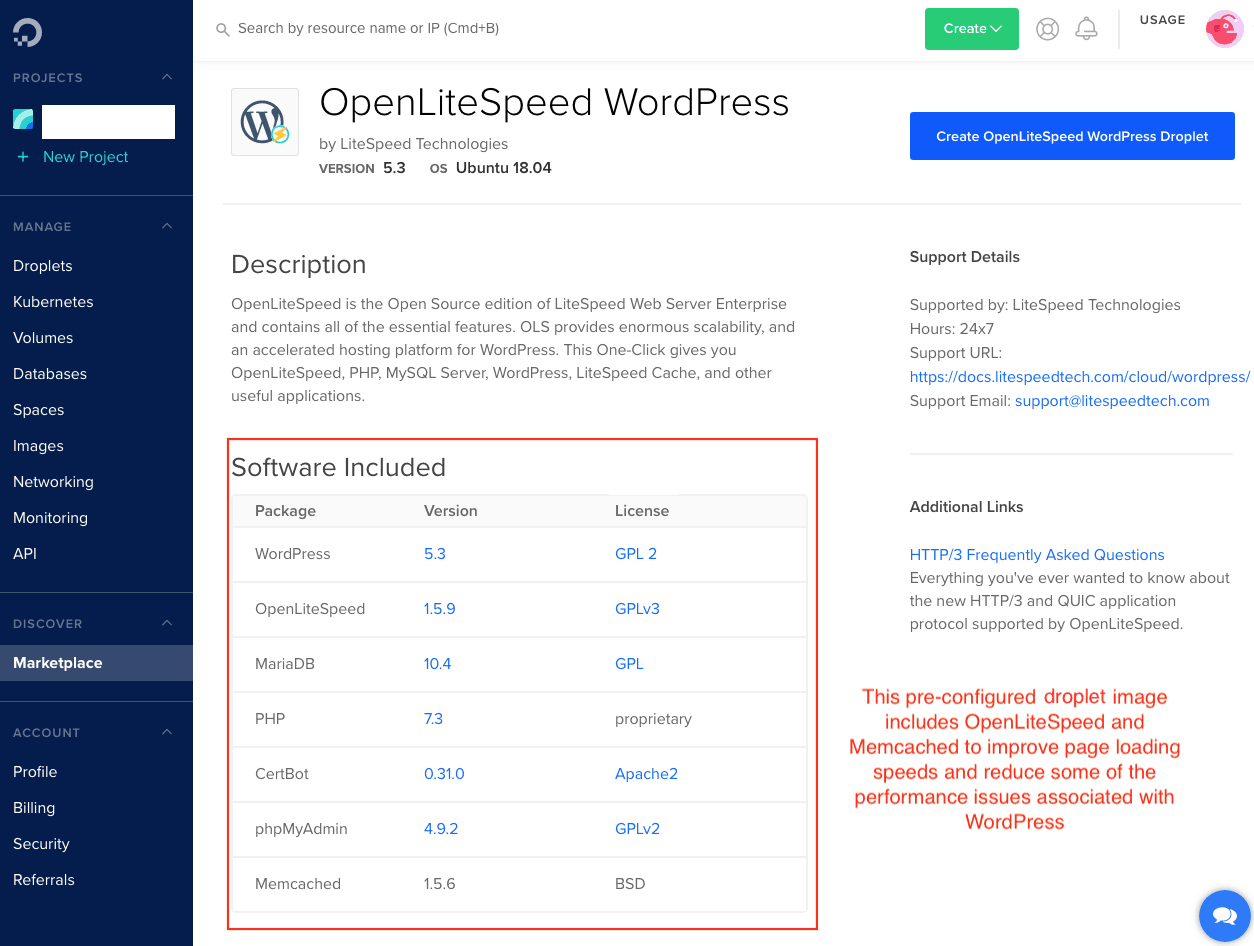Click the OpenLiteSpeed WordPress logo
The width and height of the screenshot is (1254, 946).
tap(265, 122)
